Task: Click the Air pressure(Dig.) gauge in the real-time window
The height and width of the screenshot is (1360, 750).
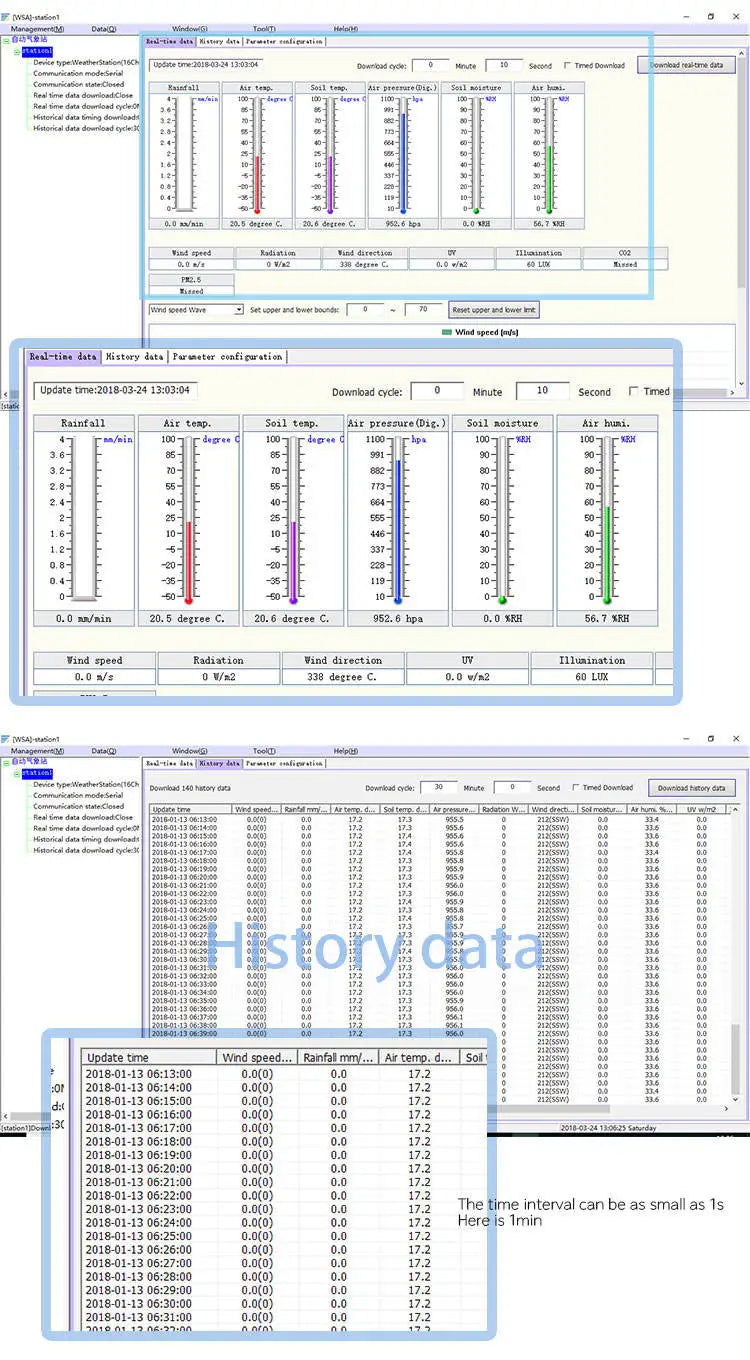Action: coord(403,156)
